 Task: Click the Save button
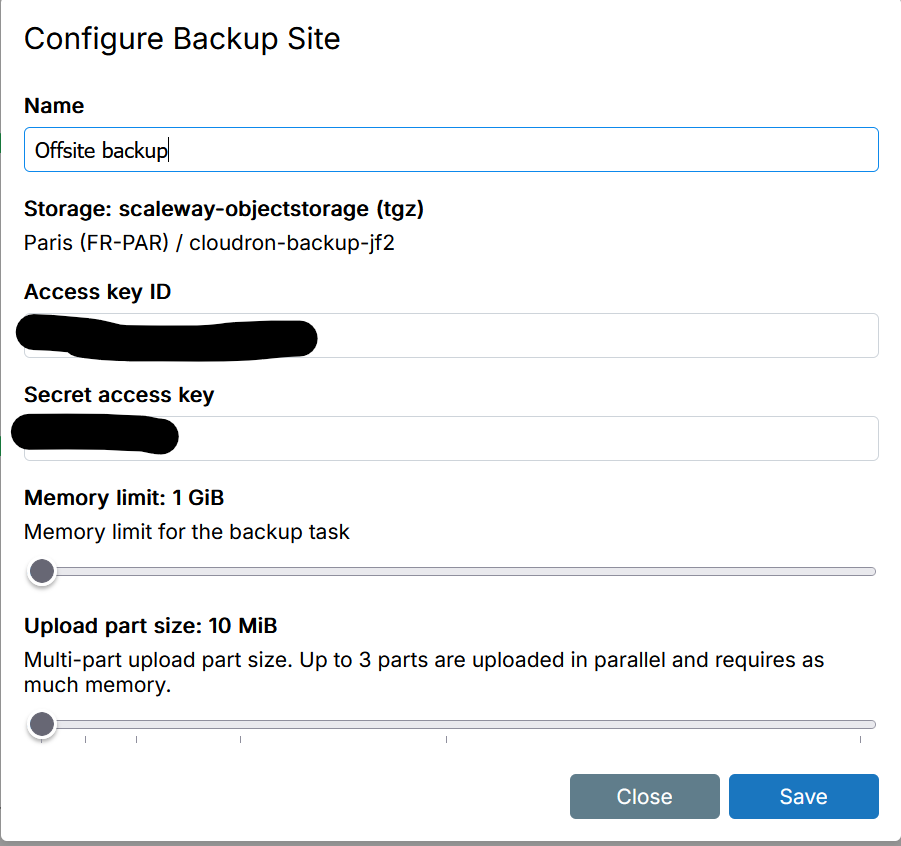[x=803, y=796]
